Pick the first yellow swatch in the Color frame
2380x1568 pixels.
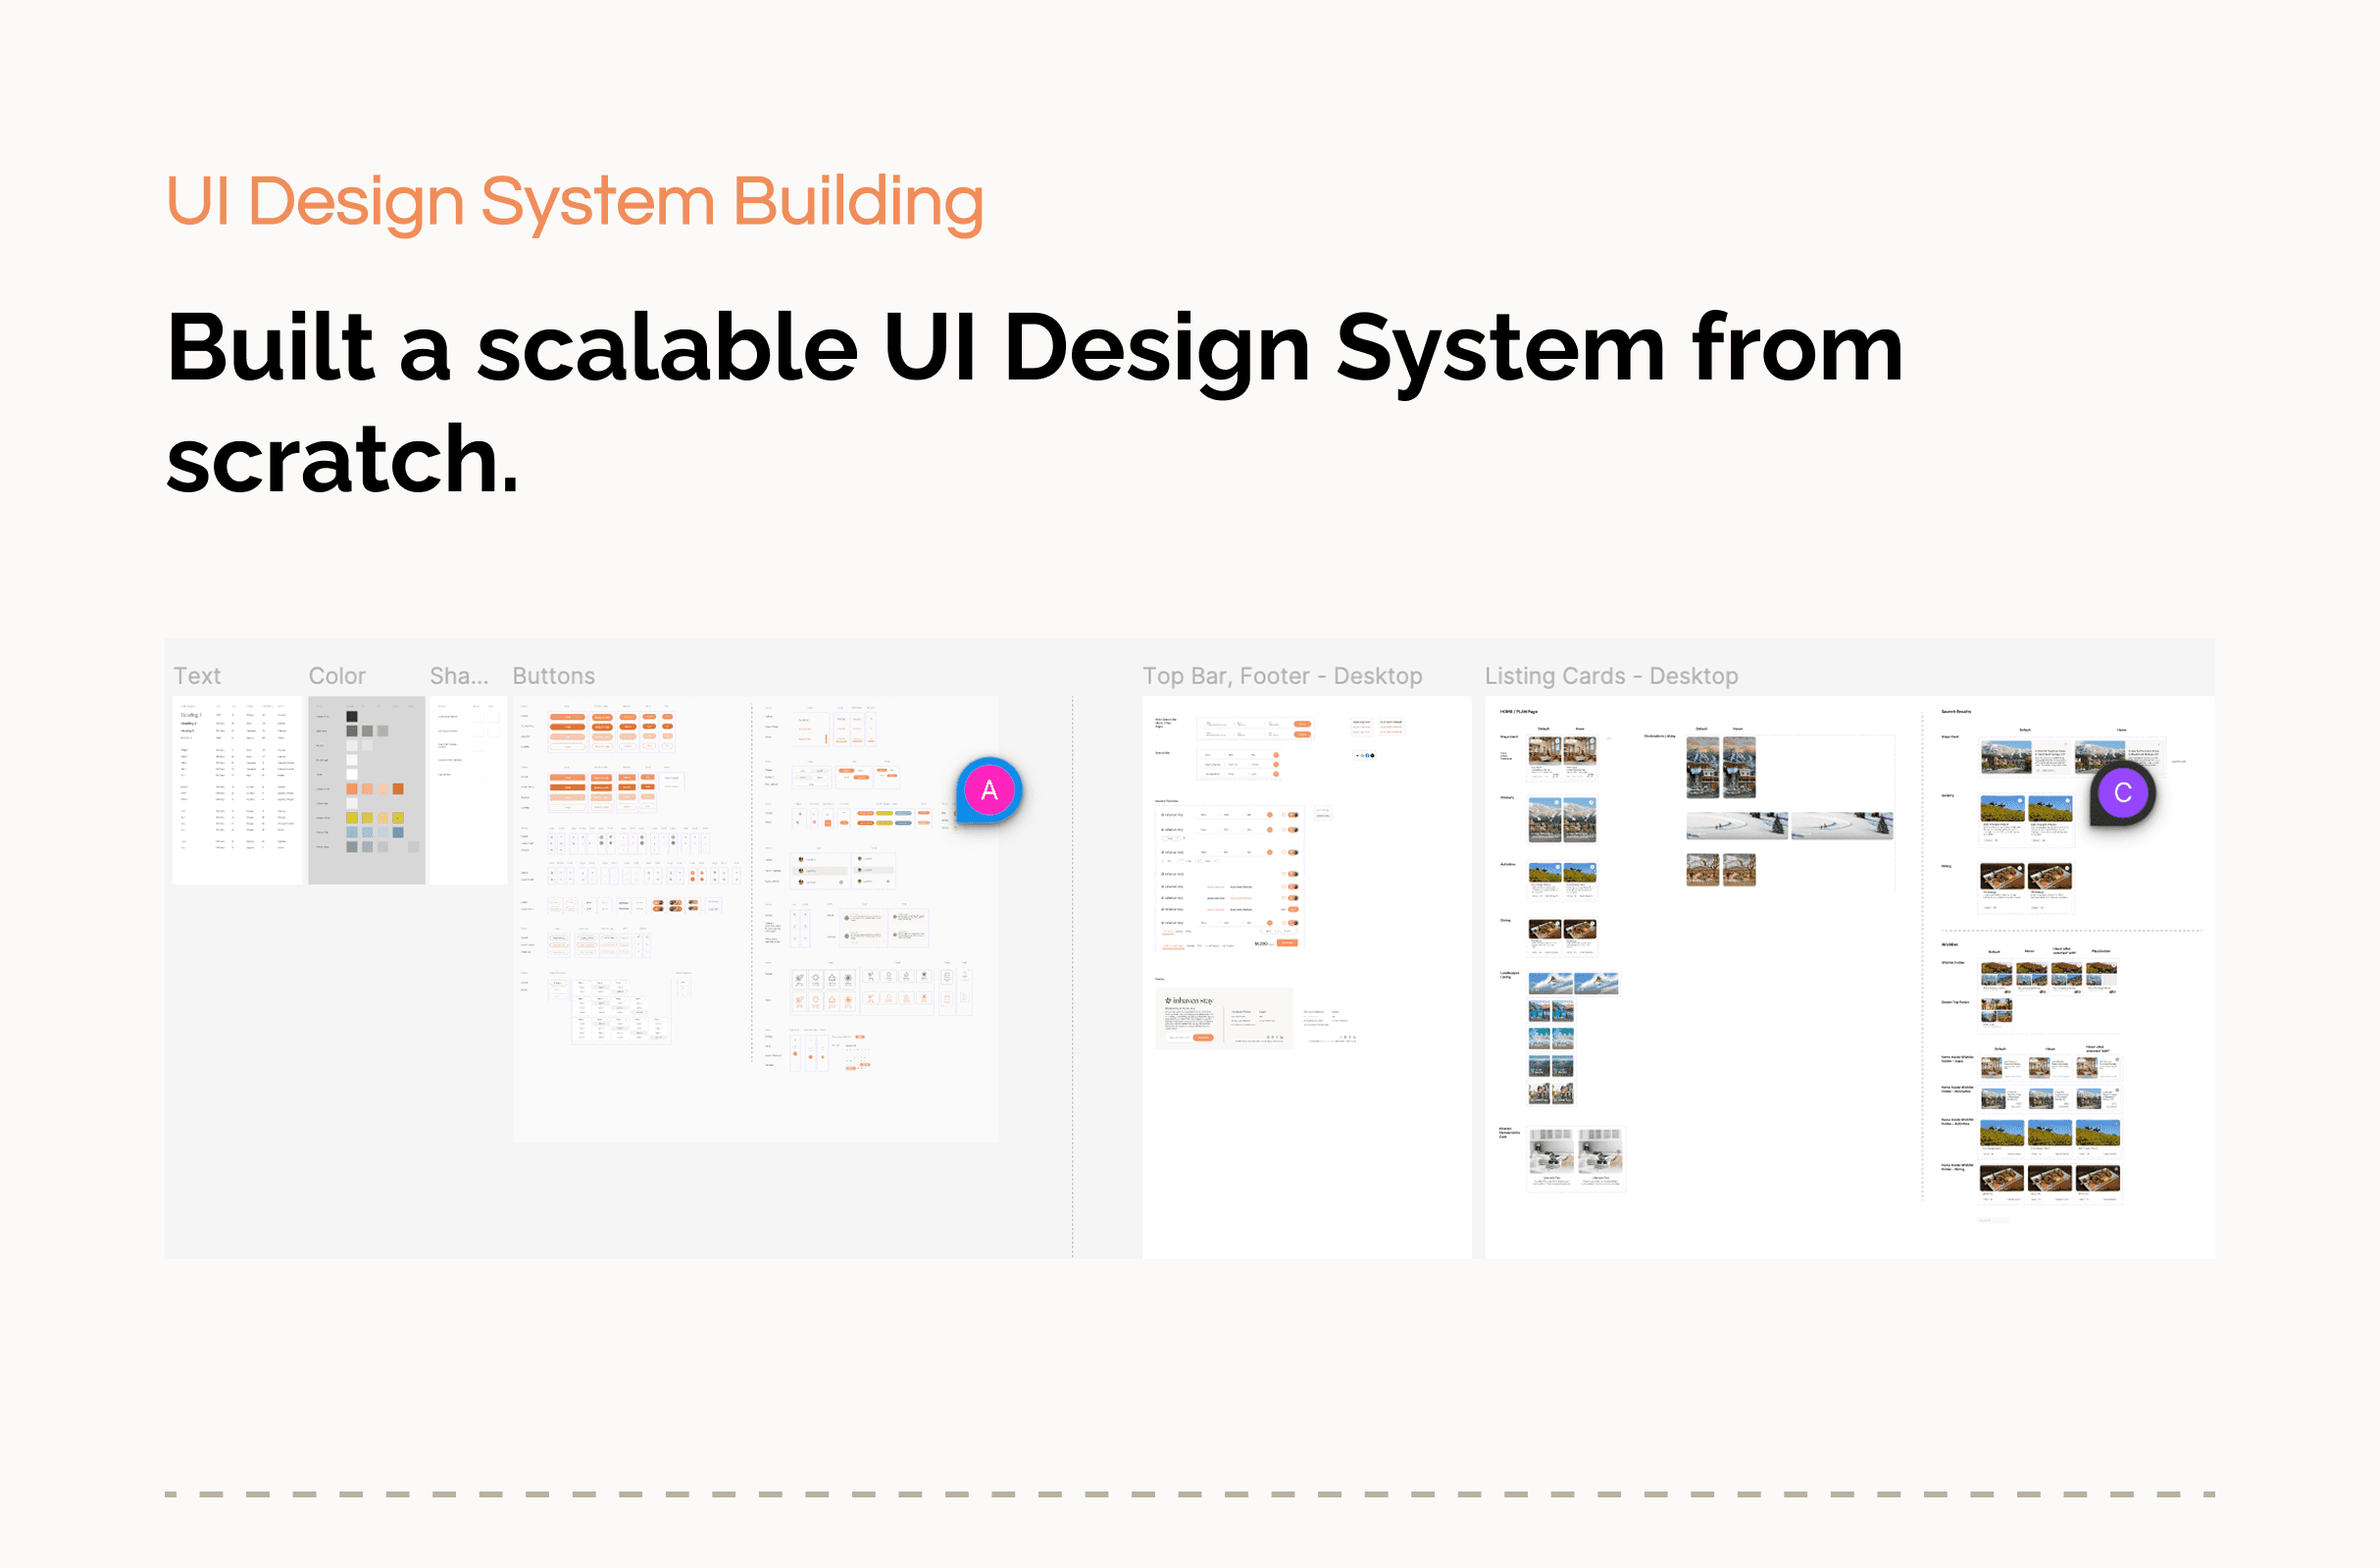click(352, 818)
